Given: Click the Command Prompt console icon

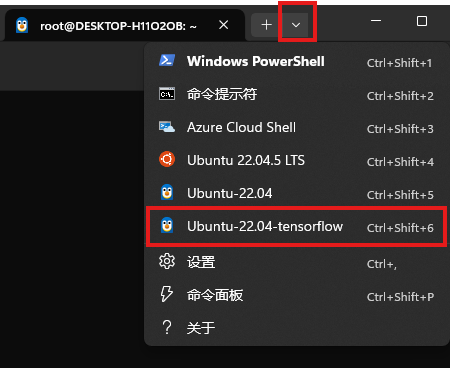Looking at the screenshot, I should point(167,94).
